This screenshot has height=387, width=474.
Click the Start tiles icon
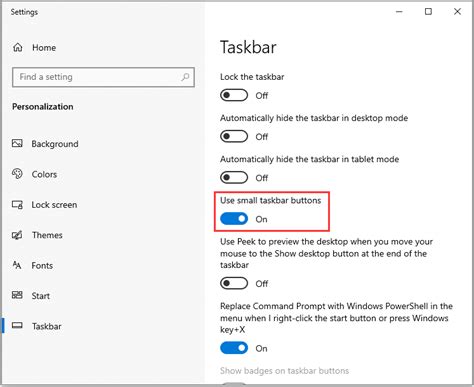tap(17, 295)
